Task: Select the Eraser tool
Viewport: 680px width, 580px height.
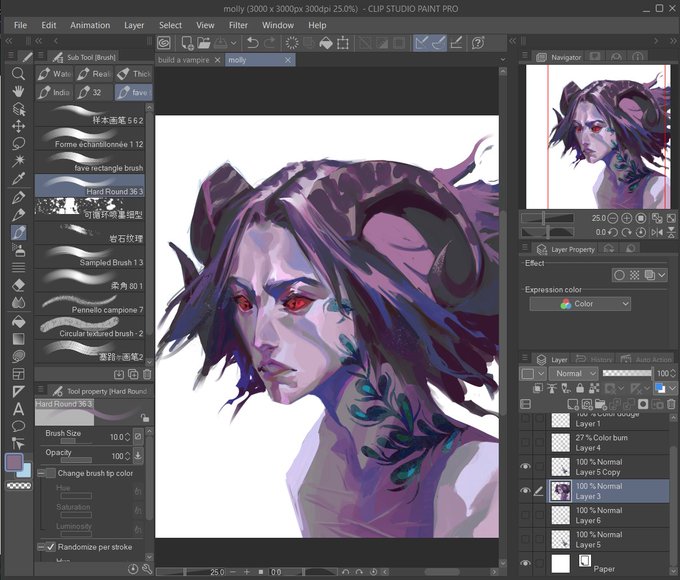Action: click(18, 285)
